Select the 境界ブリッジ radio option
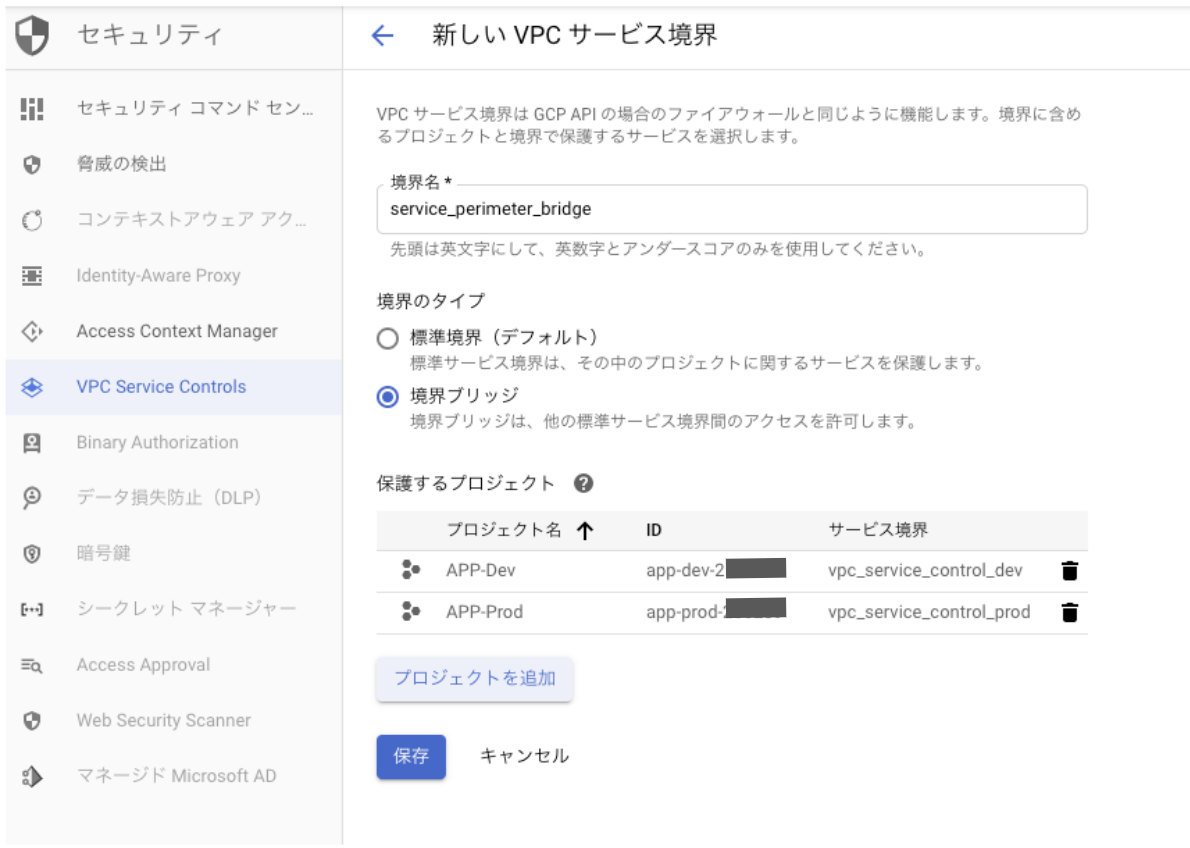The image size is (1190, 848). (x=388, y=397)
